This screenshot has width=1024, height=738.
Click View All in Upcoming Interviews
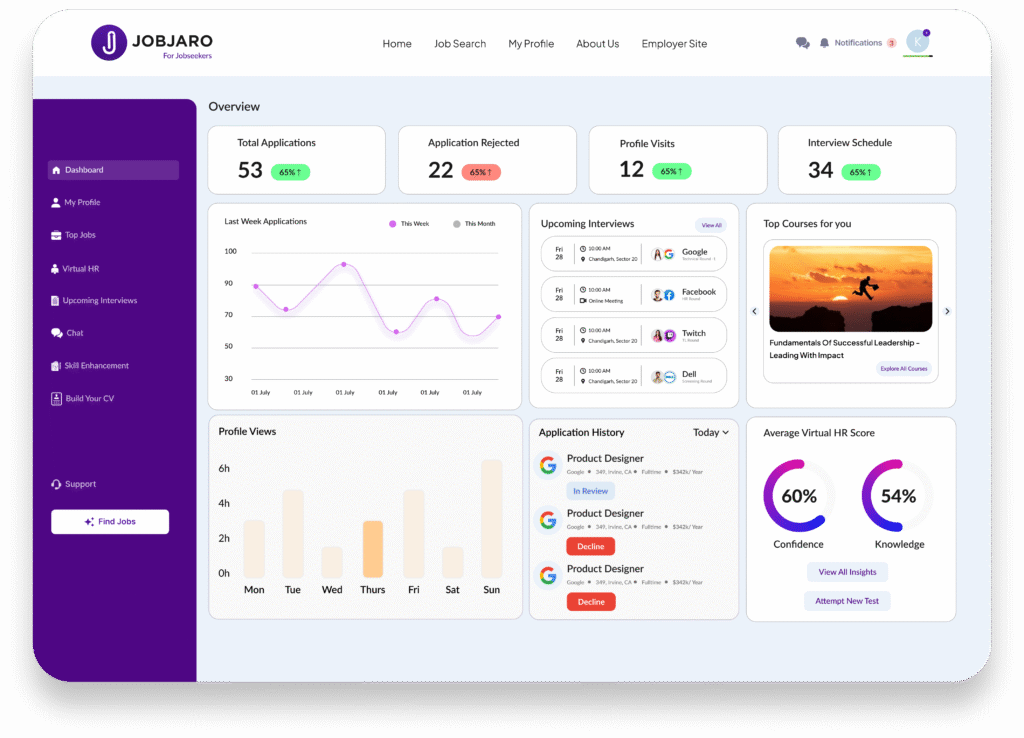point(711,225)
